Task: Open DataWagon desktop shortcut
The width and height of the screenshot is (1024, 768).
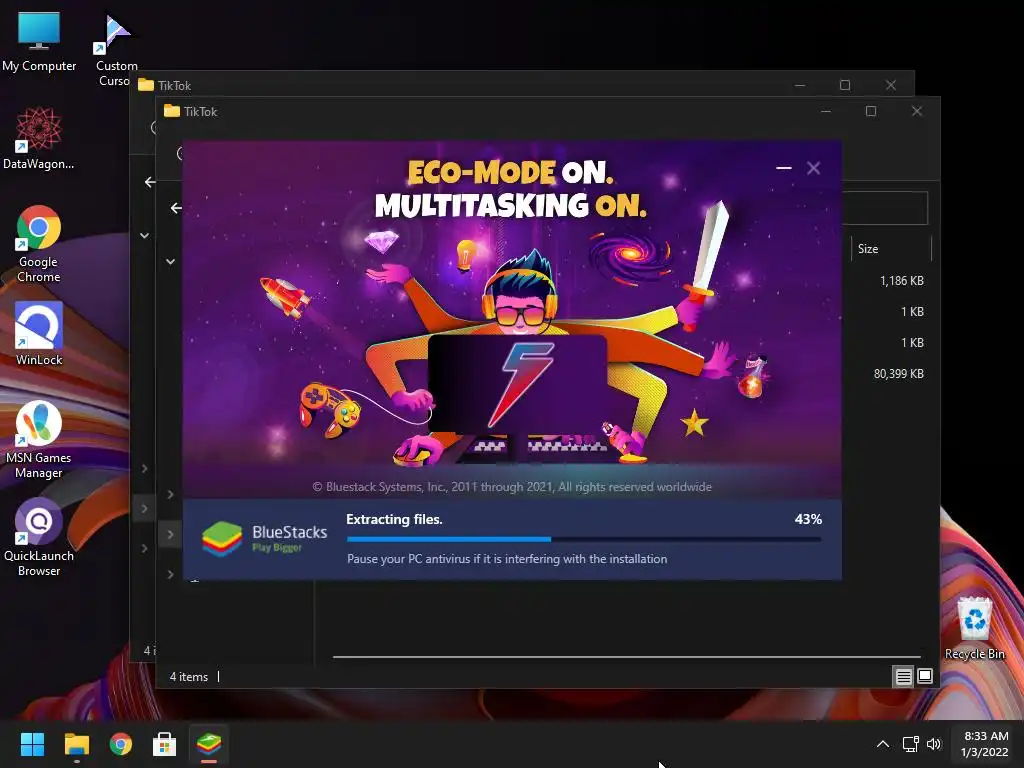Action: (x=39, y=138)
